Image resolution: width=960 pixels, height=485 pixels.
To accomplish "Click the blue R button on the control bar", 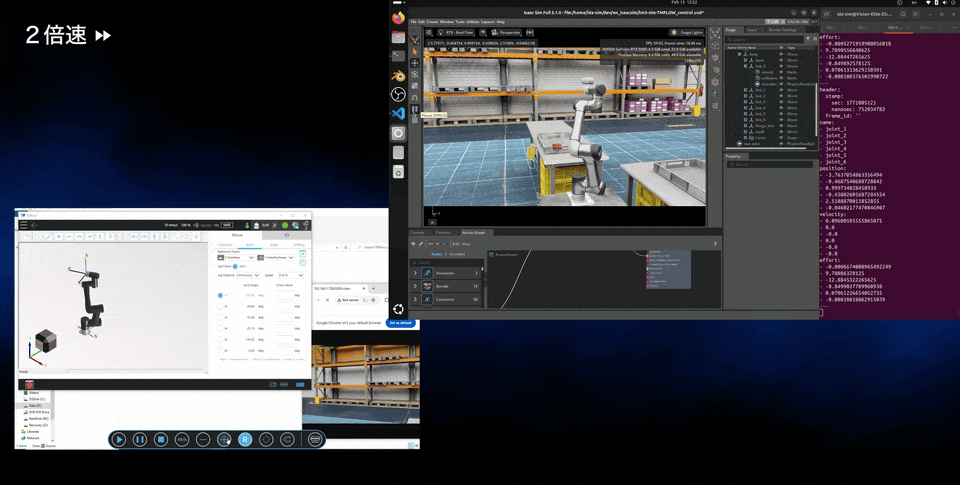I will point(245,439).
